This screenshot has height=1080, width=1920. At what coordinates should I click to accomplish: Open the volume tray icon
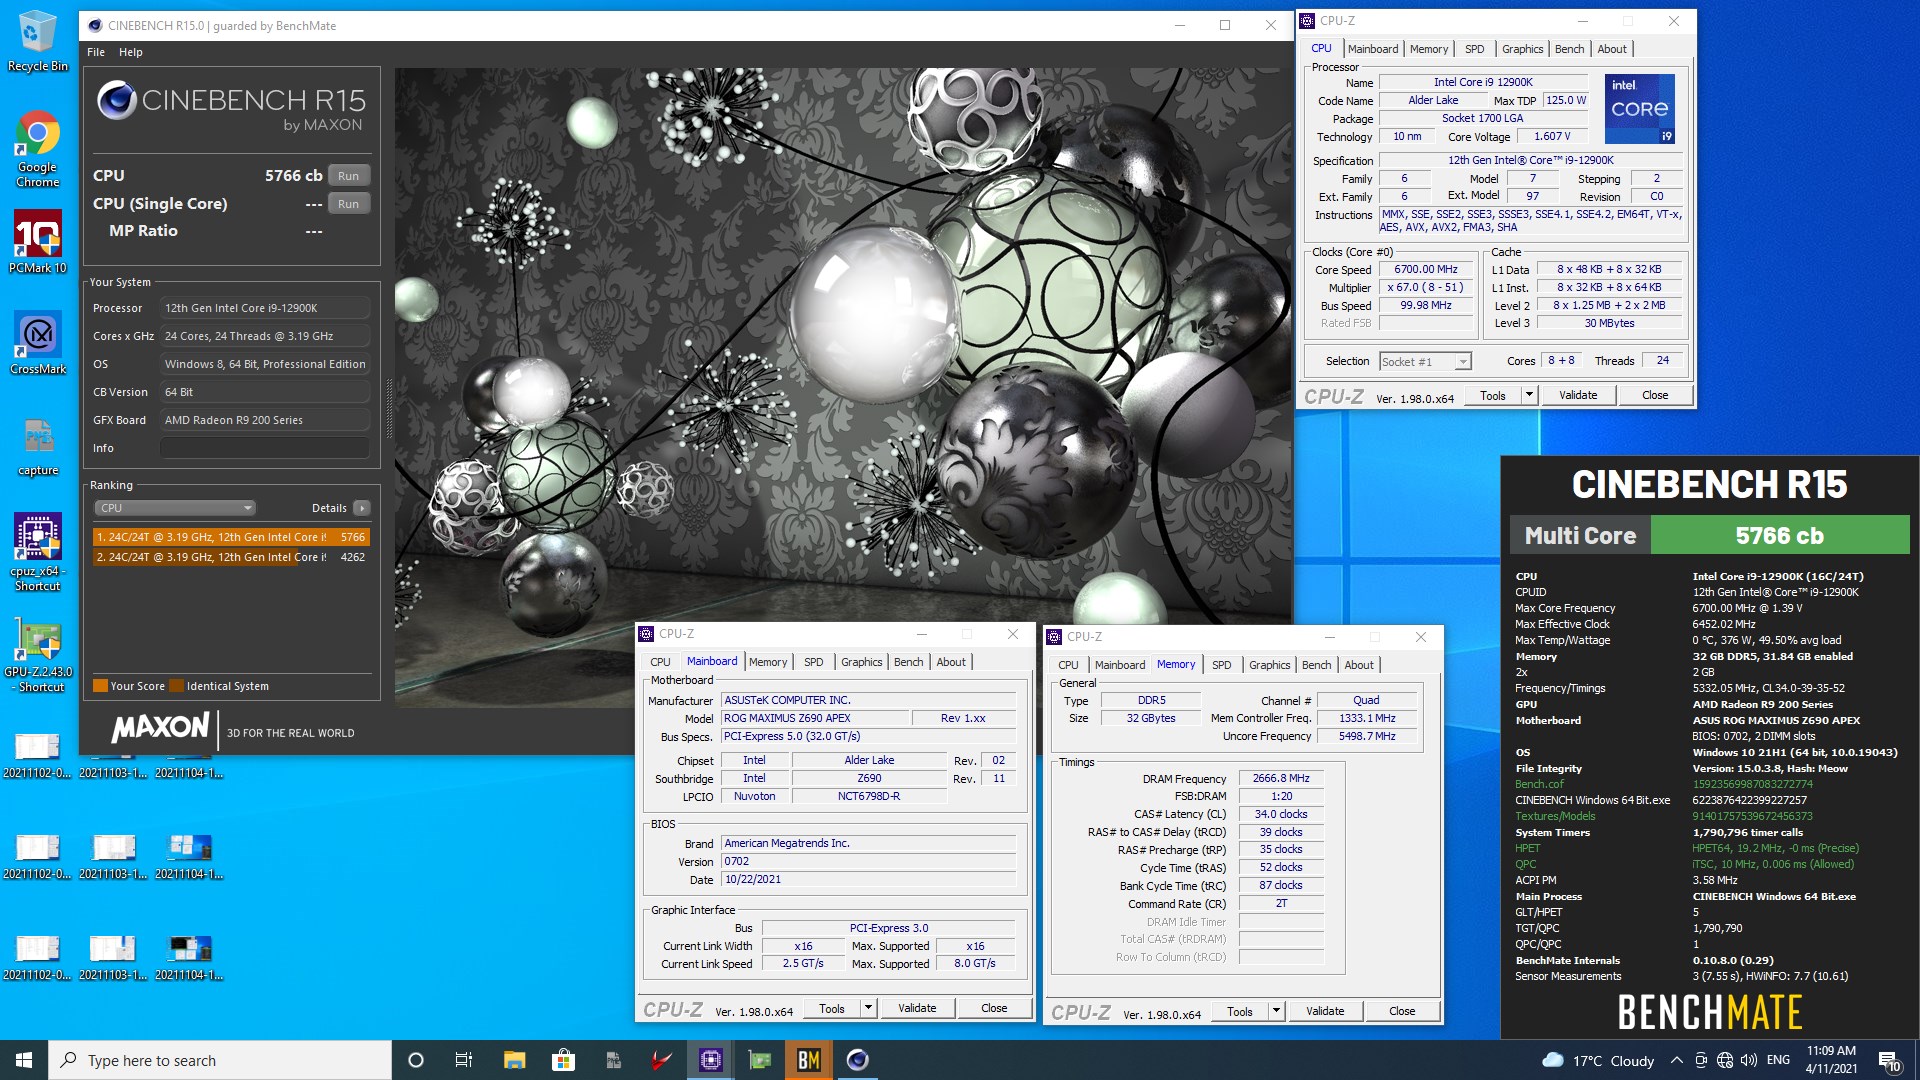[x=1748, y=1060]
